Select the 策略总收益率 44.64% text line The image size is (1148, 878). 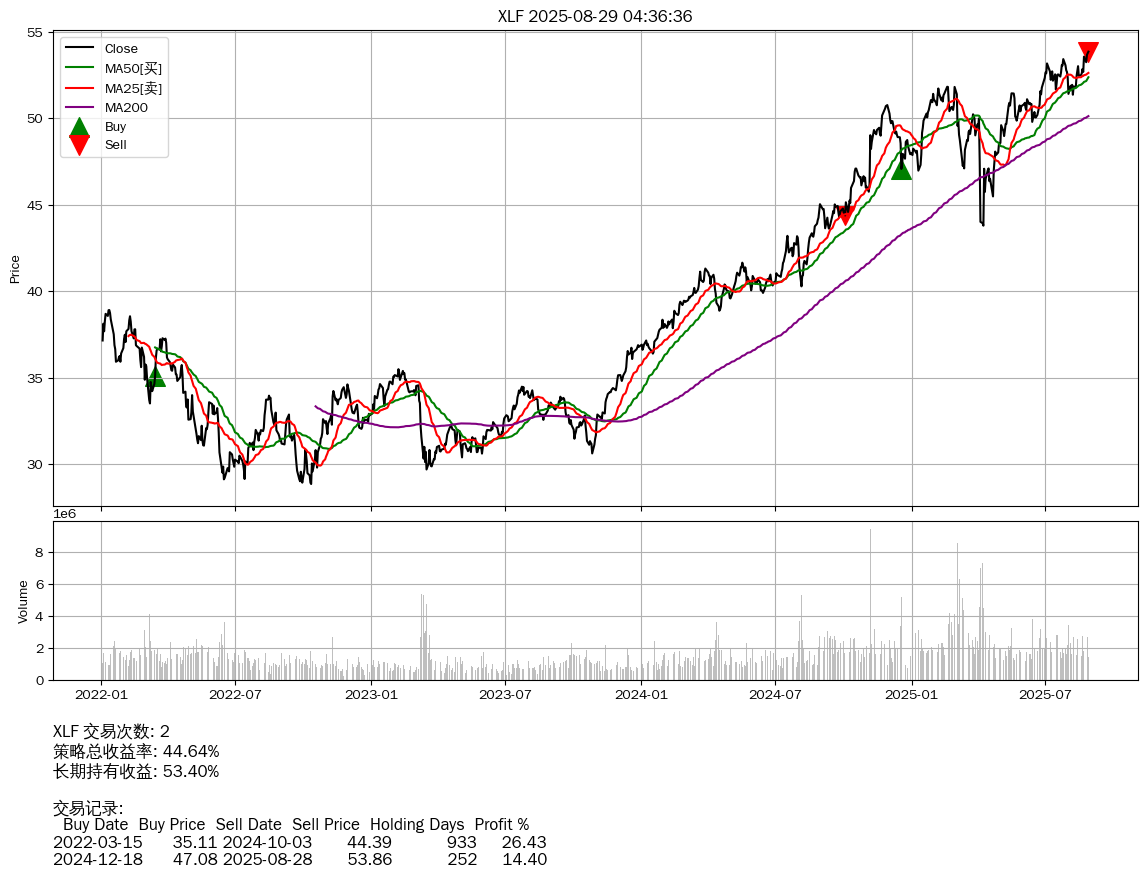click(136, 751)
